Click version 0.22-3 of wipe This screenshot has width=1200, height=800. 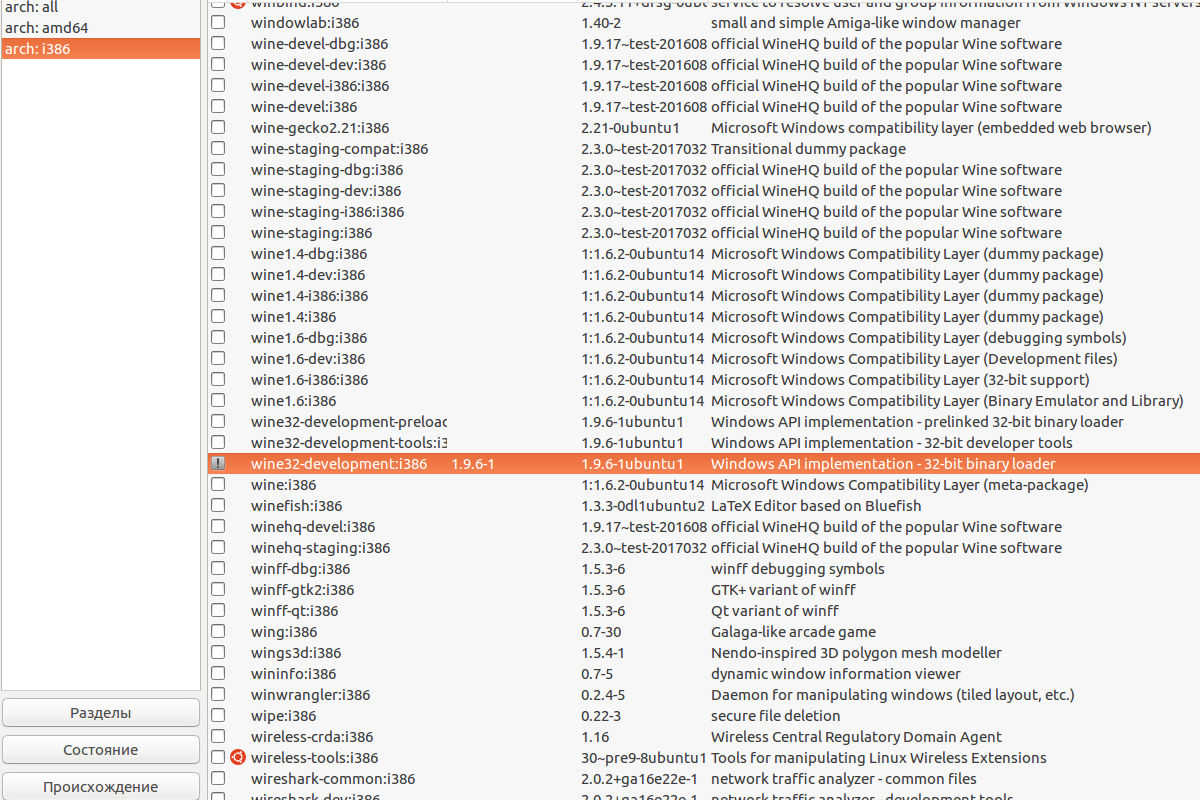click(x=601, y=715)
